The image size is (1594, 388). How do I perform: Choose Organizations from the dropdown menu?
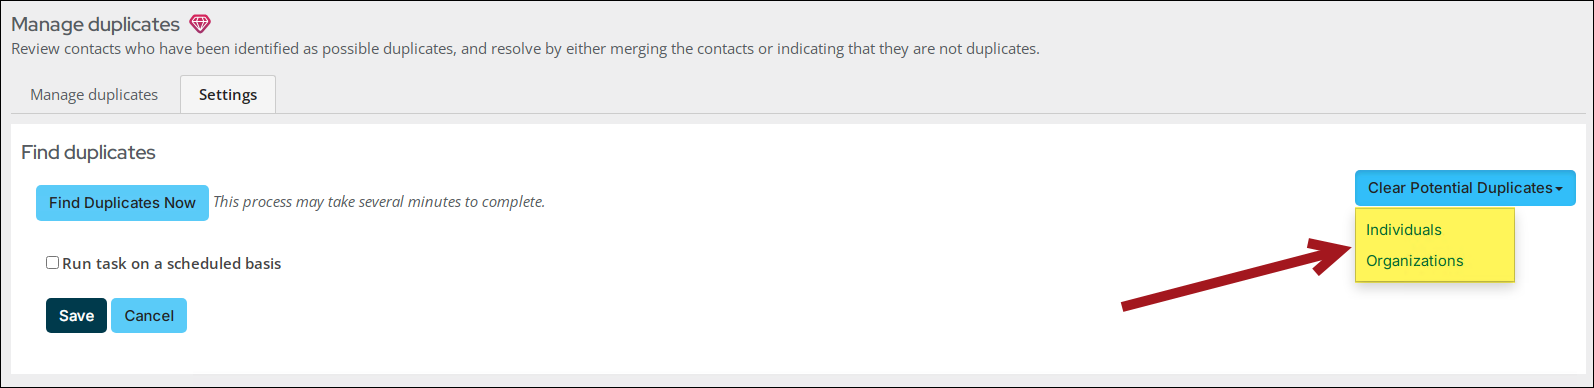coord(1415,261)
